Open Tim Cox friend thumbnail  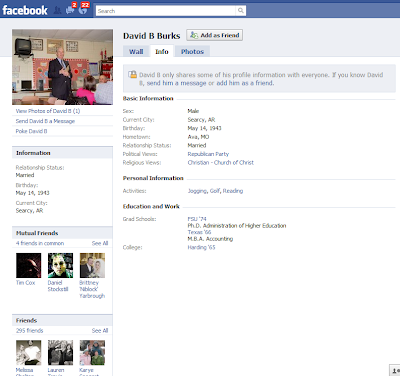(x=29, y=265)
